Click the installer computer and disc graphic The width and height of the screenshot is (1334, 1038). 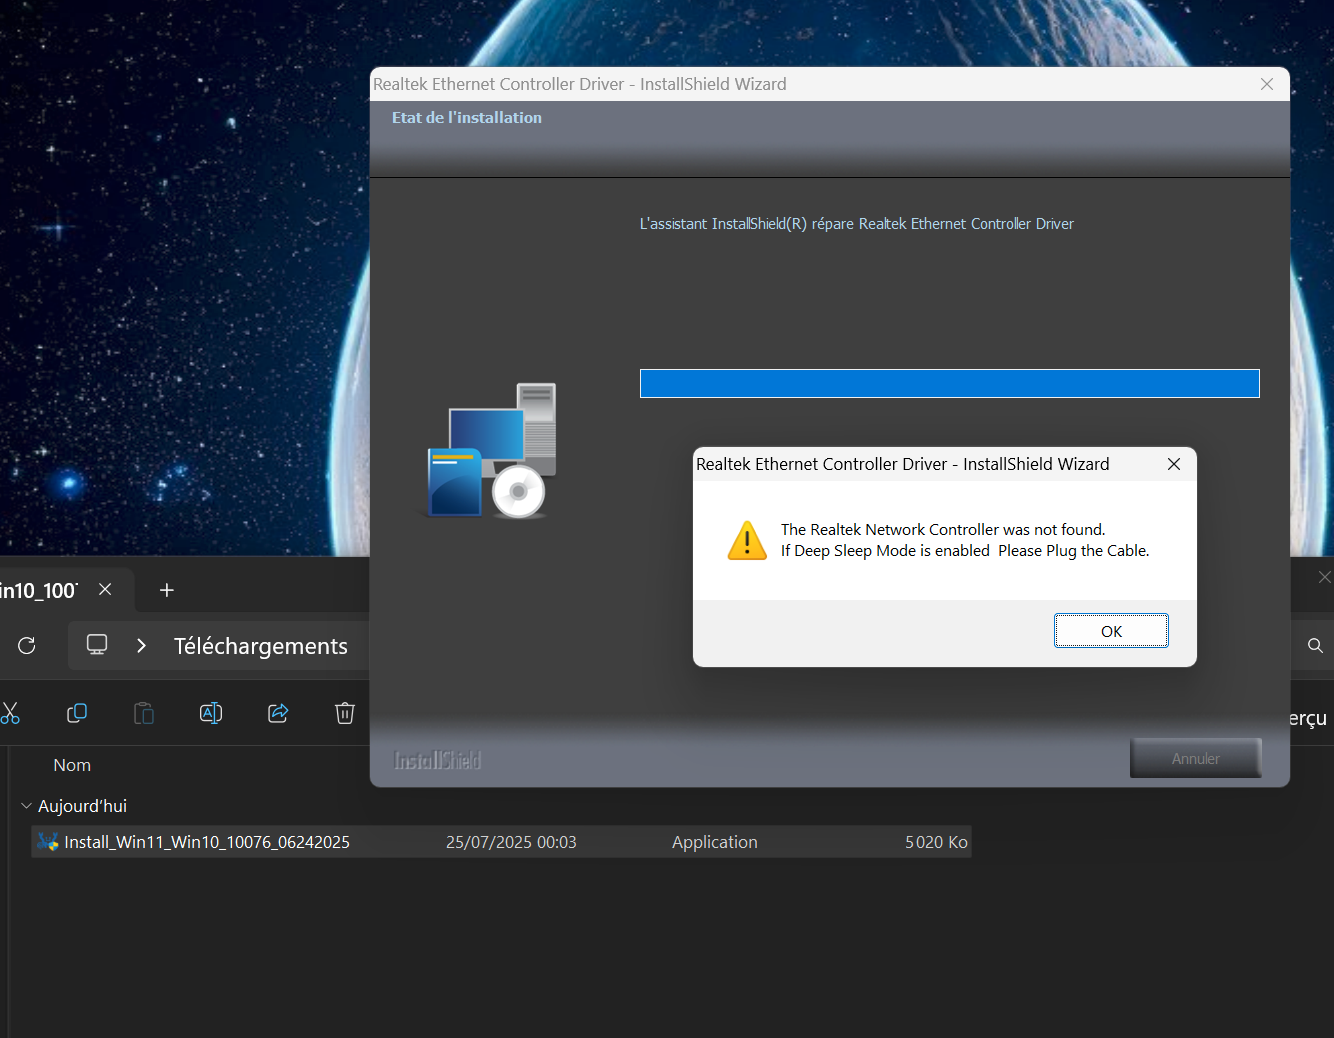tap(491, 450)
